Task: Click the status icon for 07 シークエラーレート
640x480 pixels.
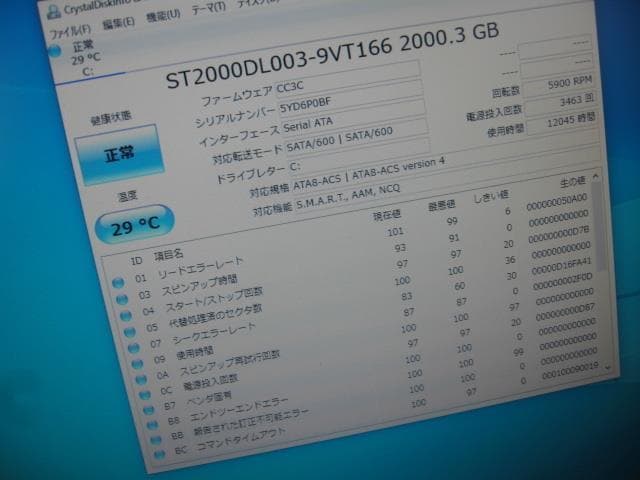Action: pos(133,348)
